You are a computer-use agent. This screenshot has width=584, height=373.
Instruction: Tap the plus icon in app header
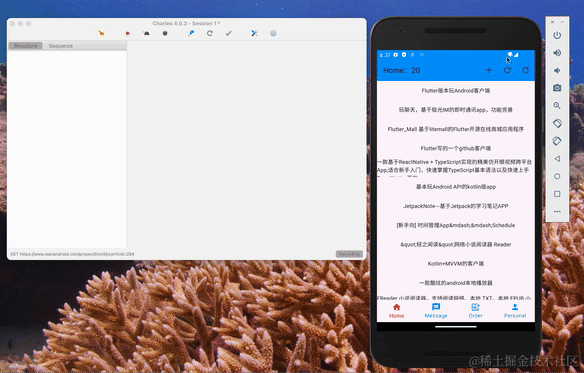(489, 70)
